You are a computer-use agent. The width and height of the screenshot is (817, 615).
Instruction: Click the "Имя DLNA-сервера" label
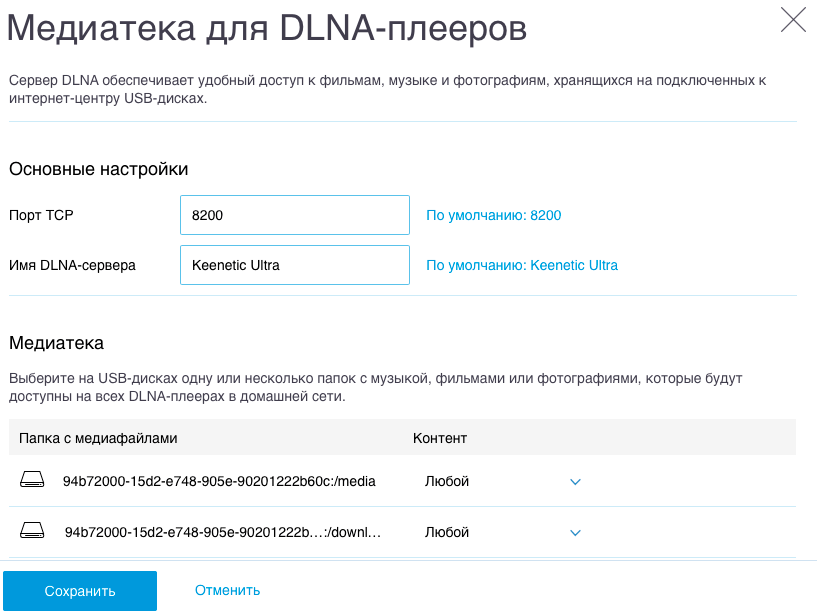(x=72, y=265)
